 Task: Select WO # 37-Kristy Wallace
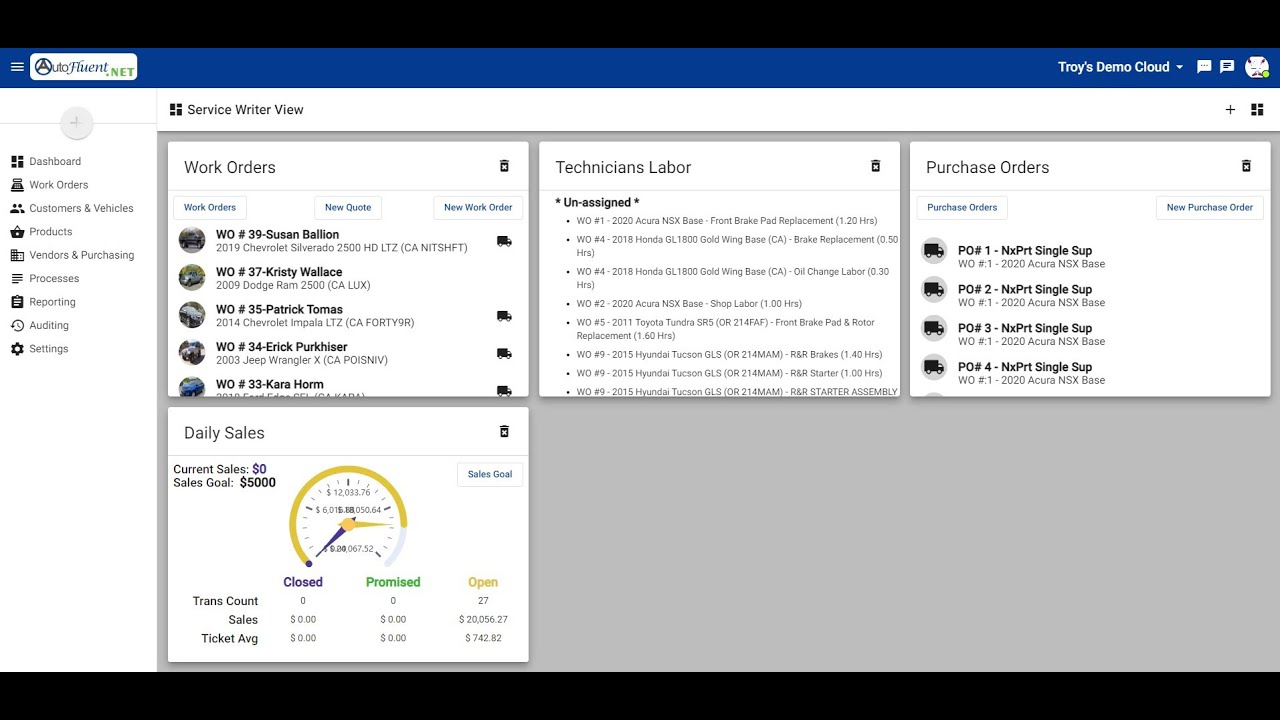pyautogui.click(x=279, y=272)
